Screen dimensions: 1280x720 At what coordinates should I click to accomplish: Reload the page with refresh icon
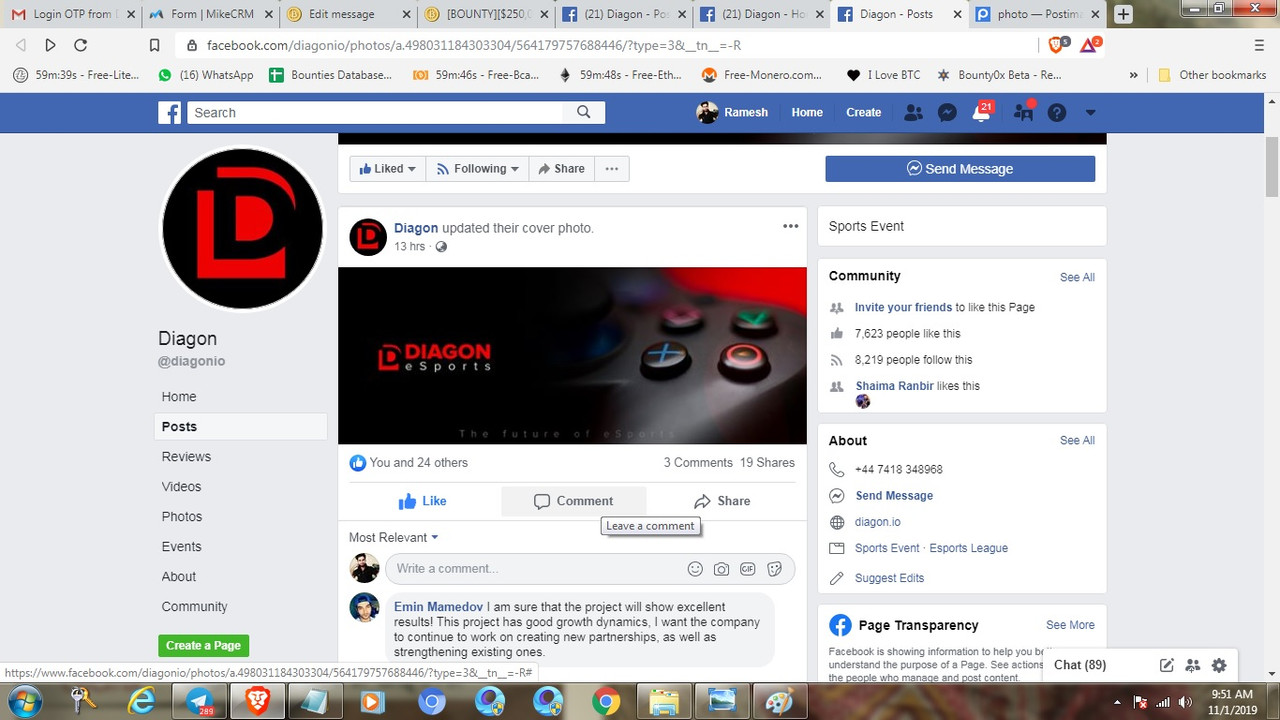pos(81,45)
